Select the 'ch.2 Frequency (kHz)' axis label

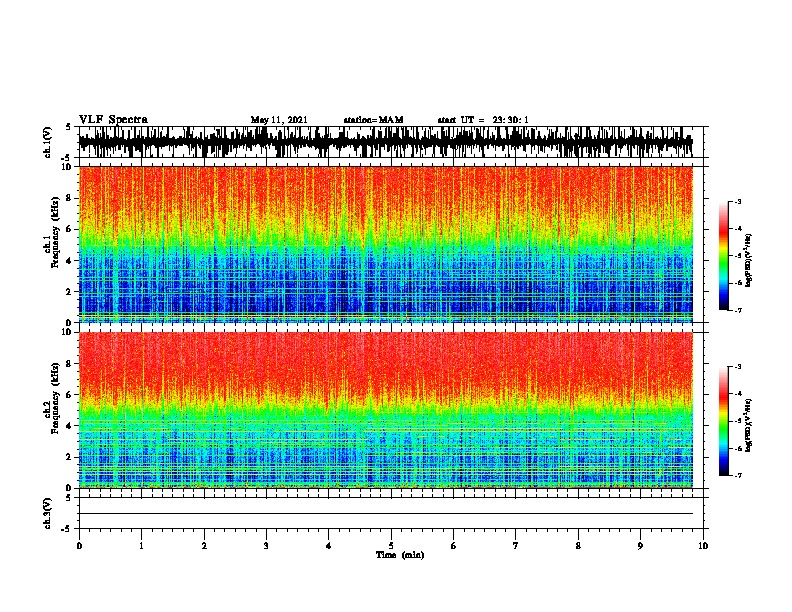point(51,398)
